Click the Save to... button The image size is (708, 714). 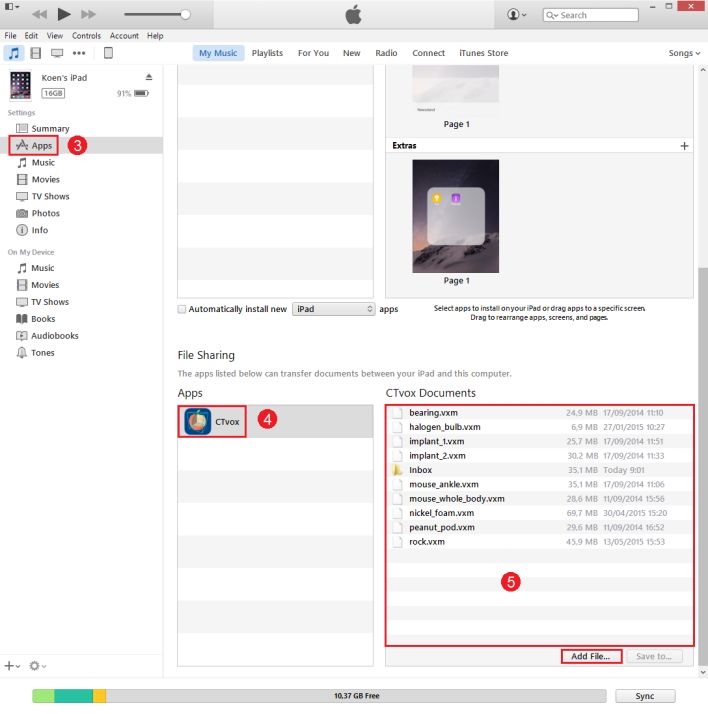(654, 656)
